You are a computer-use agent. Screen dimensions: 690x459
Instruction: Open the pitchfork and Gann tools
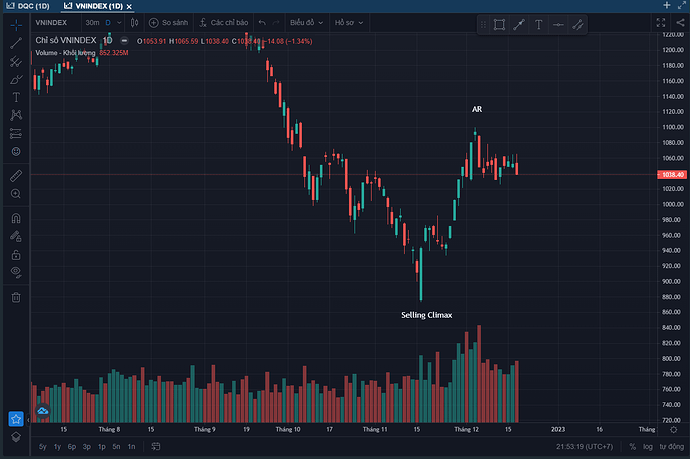16,61
